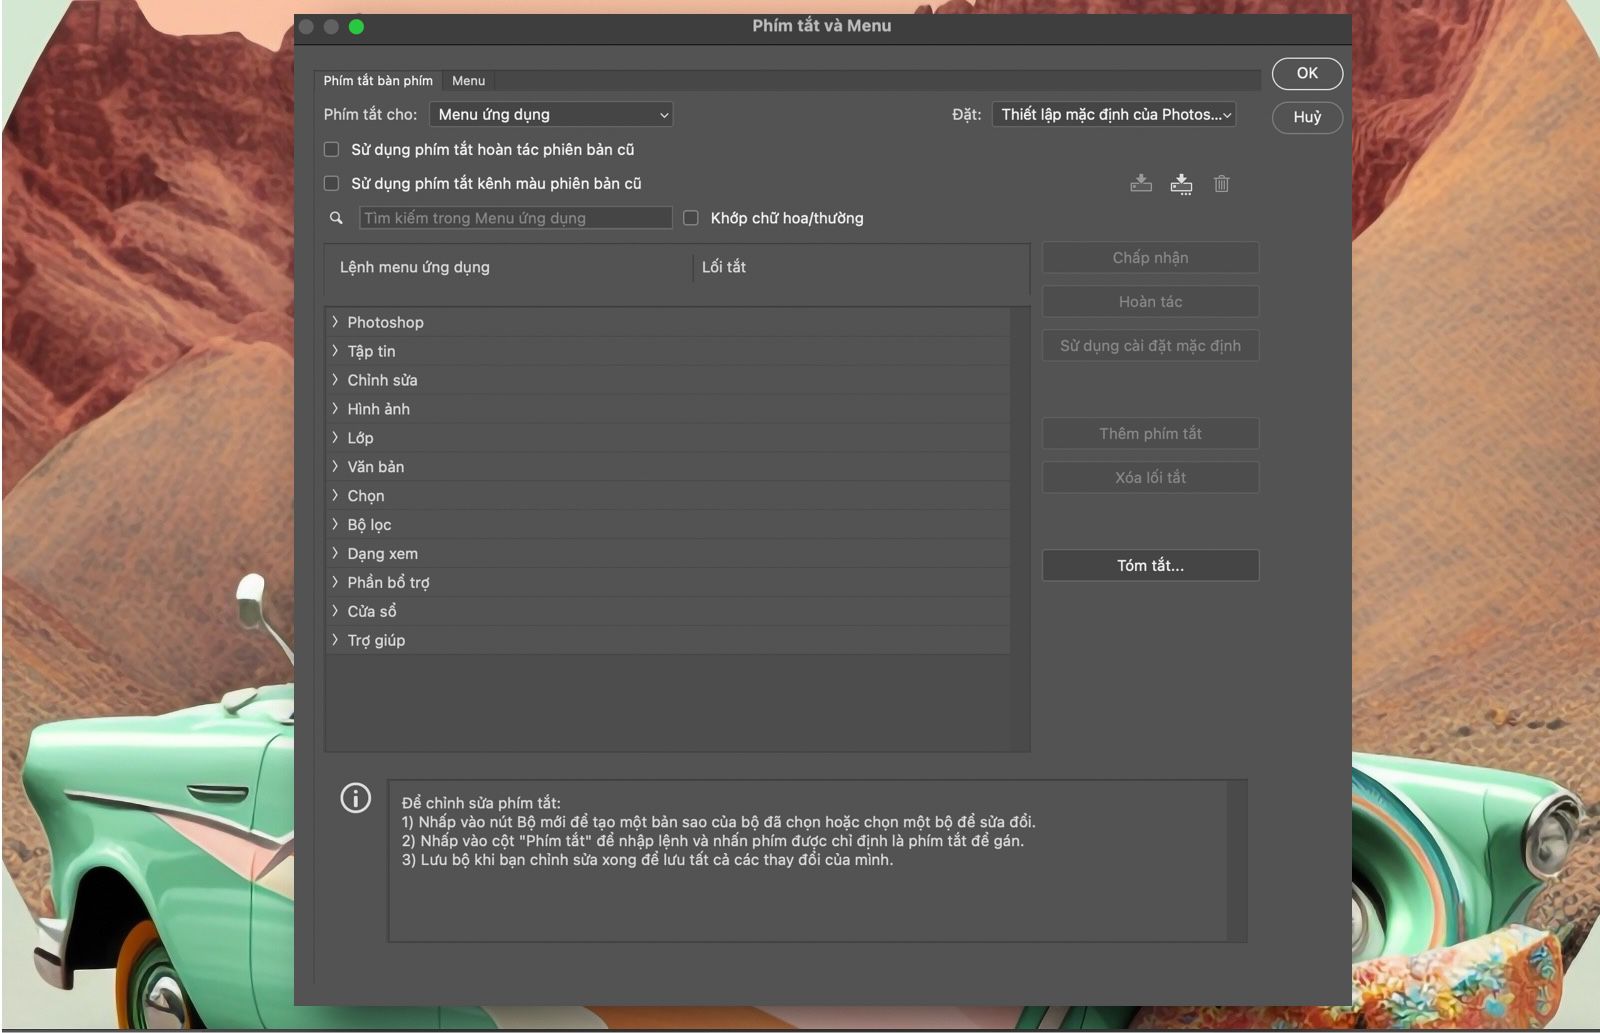1600x1033 pixels.
Task: Enable "Sử dụng phím tắt hoàn tác phiên bản cũ"
Action: pos(331,149)
